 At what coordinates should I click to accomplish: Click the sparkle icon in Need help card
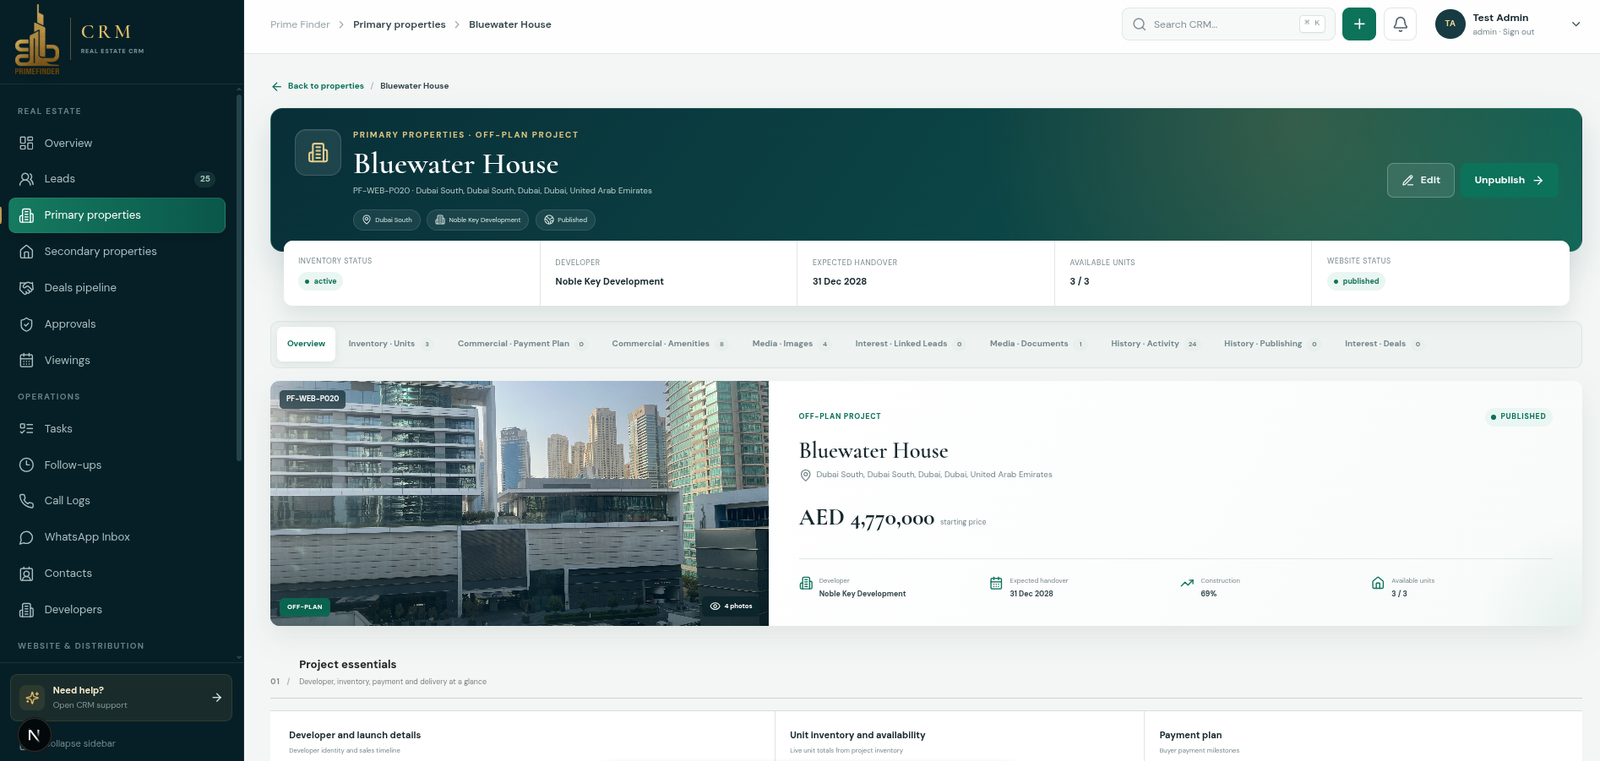click(x=33, y=697)
